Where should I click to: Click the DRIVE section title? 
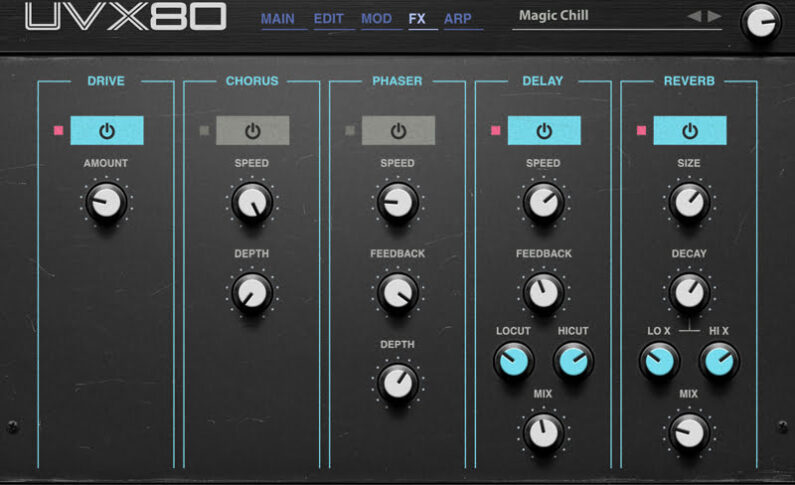point(106,81)
